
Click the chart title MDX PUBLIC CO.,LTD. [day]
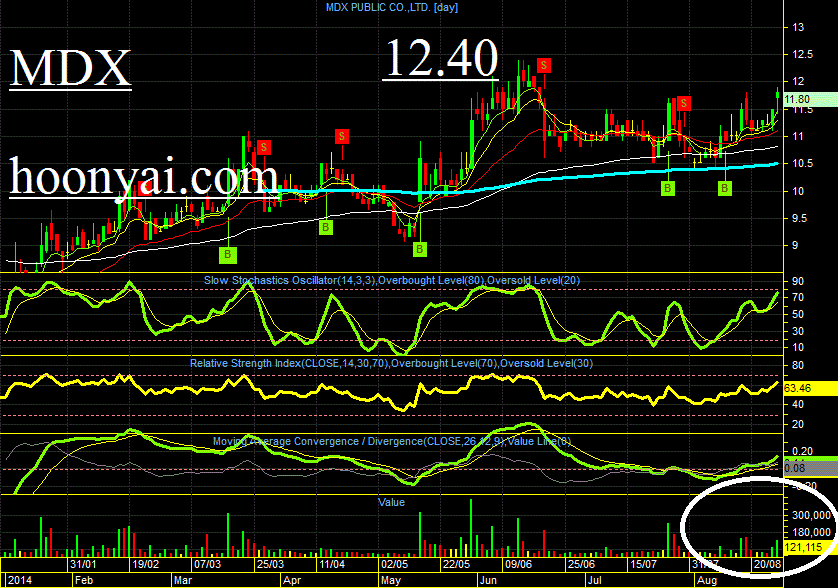392,7
